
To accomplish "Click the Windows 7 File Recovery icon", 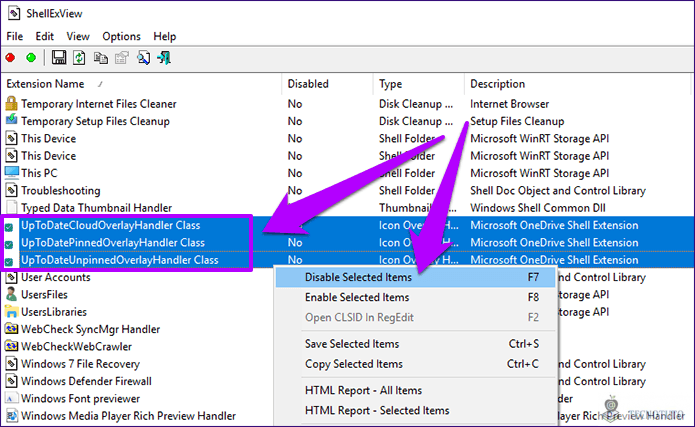I will pos(12,364).
